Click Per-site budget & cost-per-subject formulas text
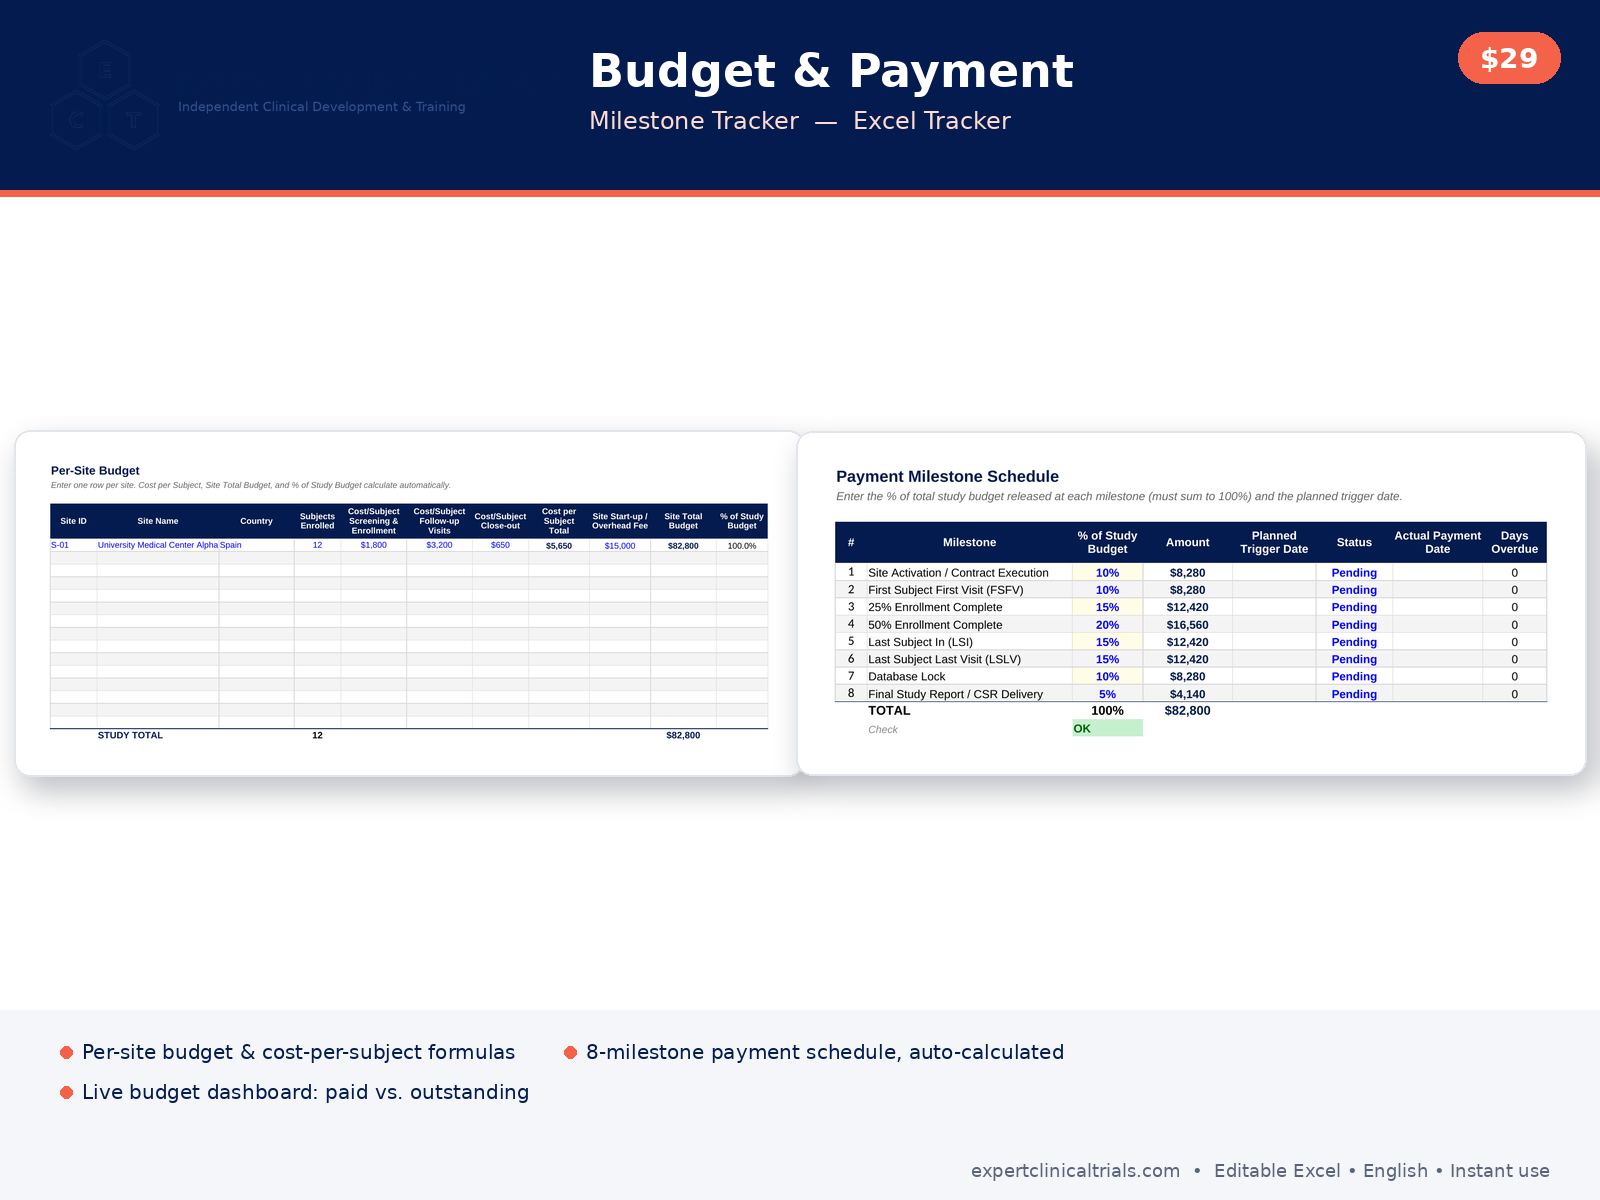Viewport: 1600px width, 1200px height. tap(298, 1052)
